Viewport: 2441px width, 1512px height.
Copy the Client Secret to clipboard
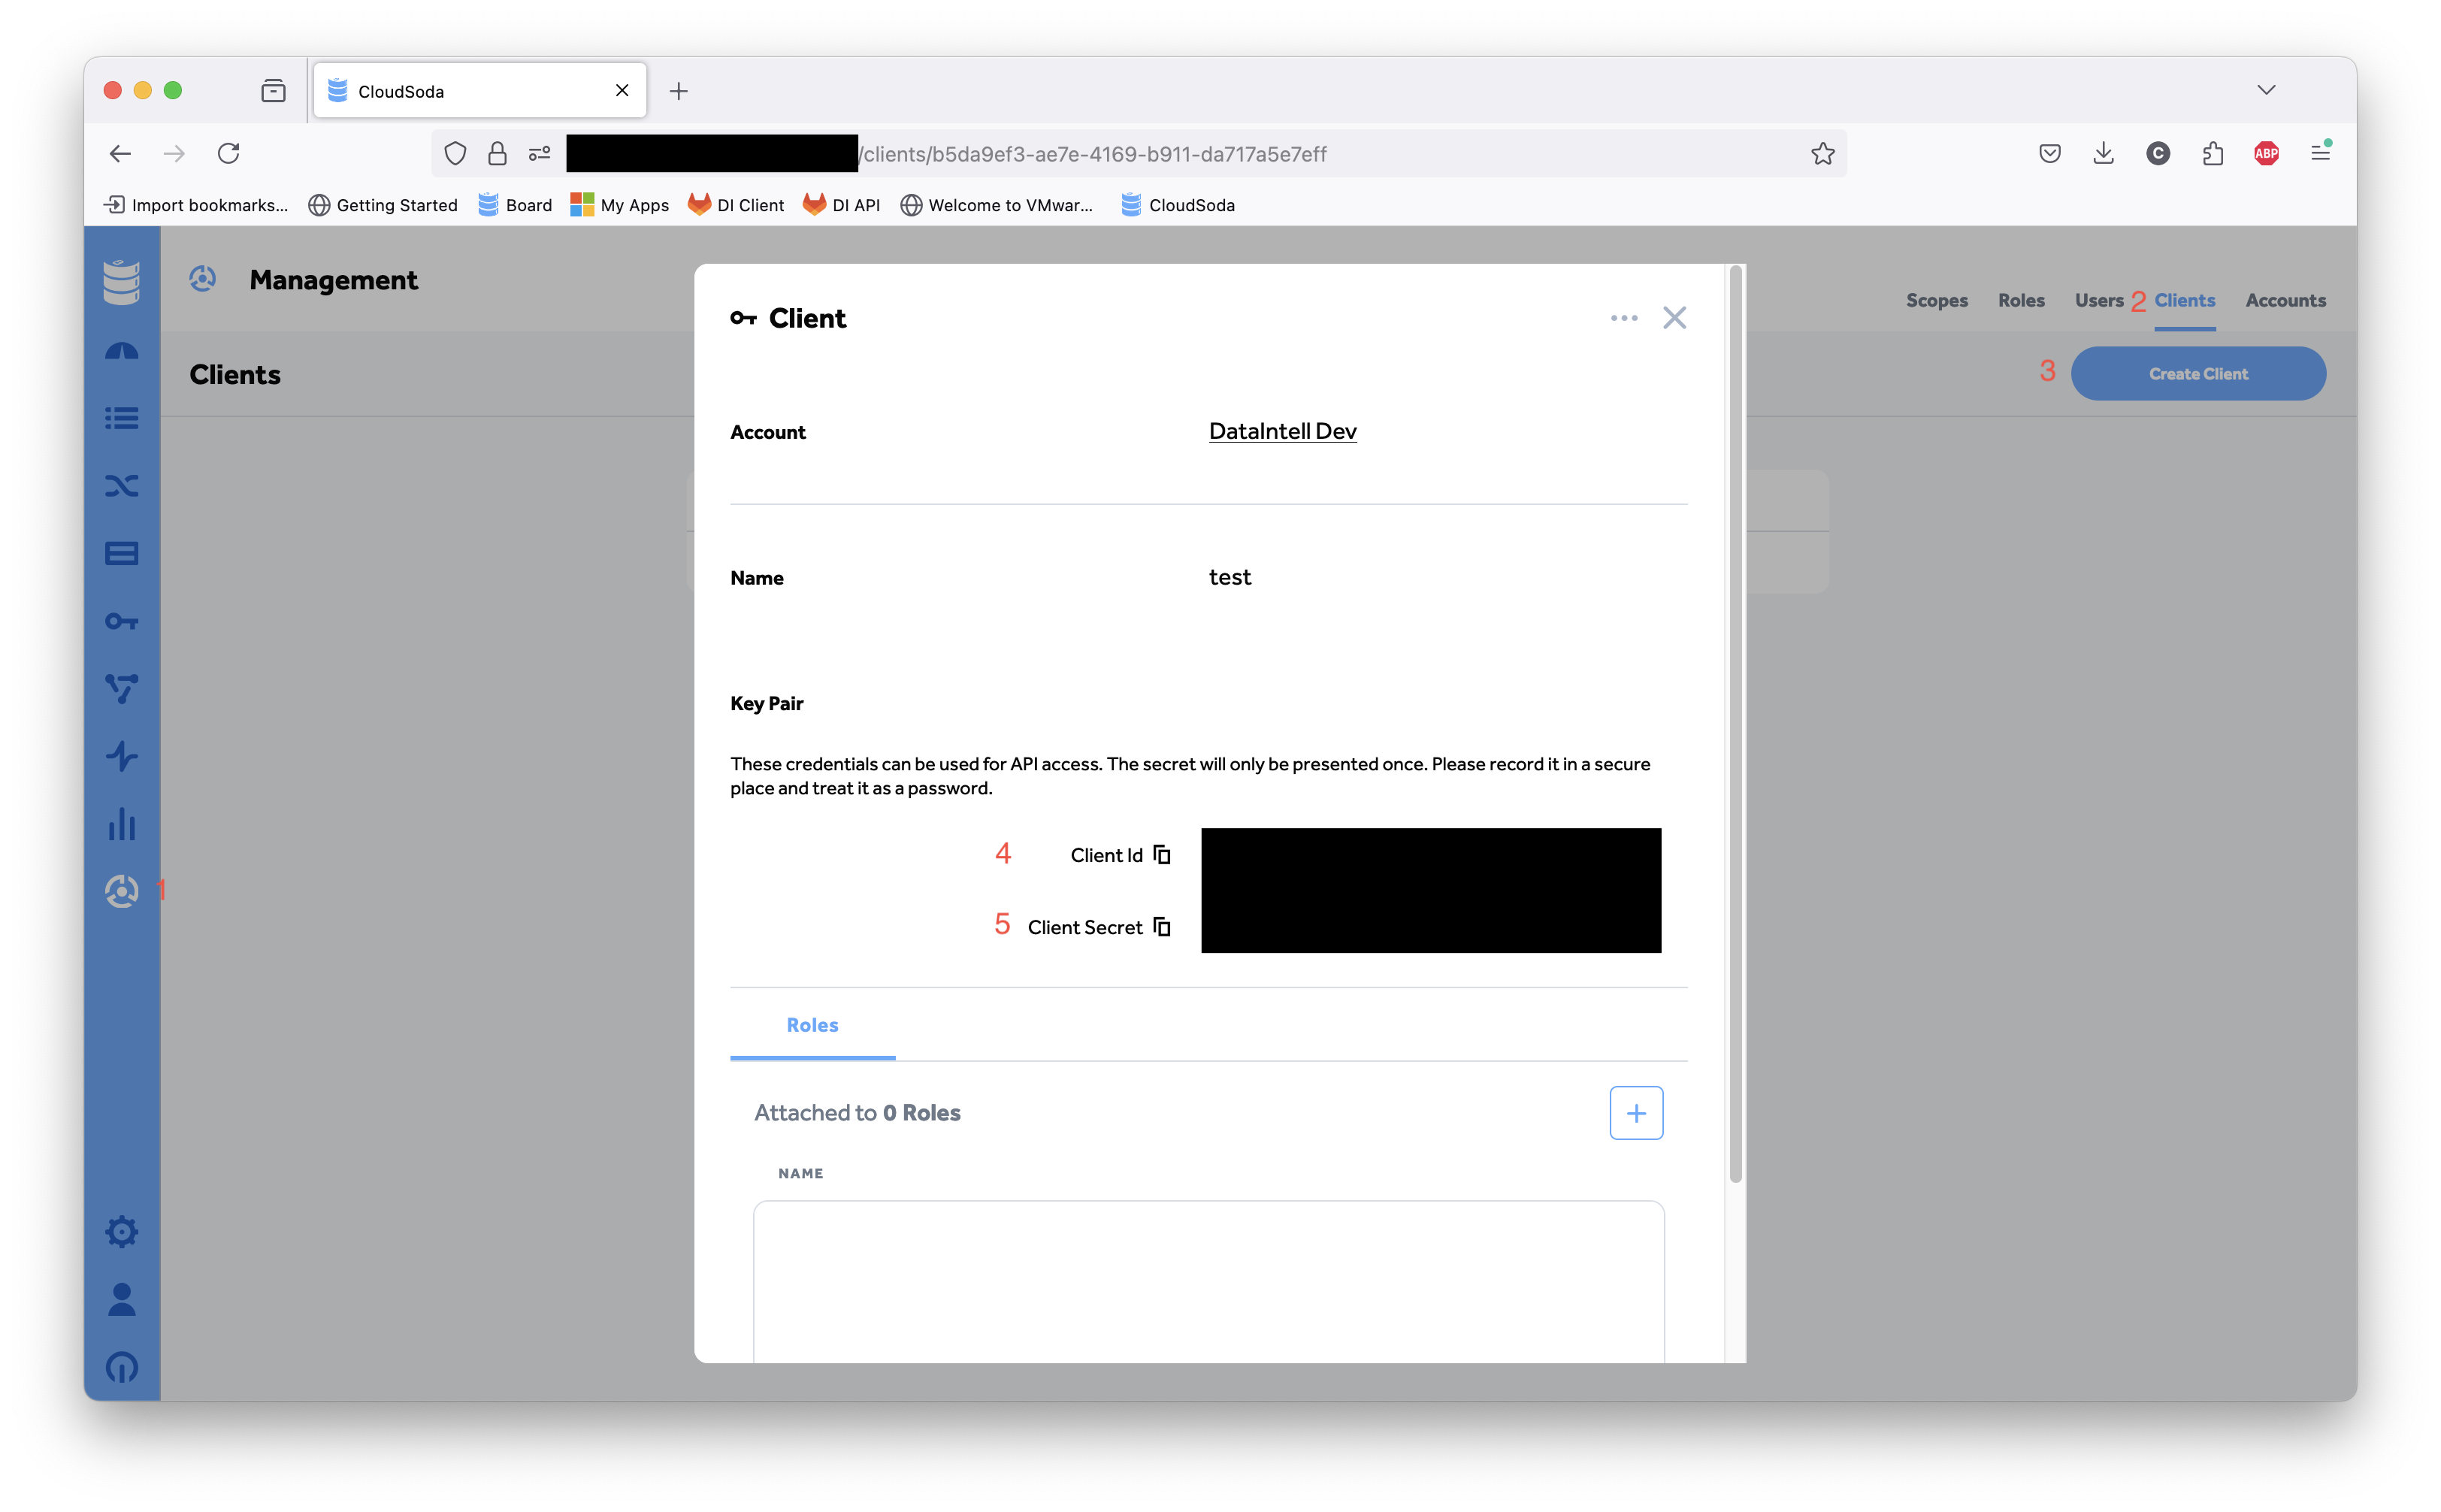(x=1161, y=927)
